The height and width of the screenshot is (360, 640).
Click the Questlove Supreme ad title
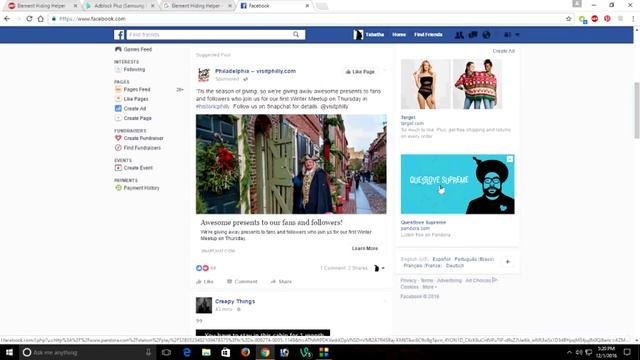(x=423, y=222)
